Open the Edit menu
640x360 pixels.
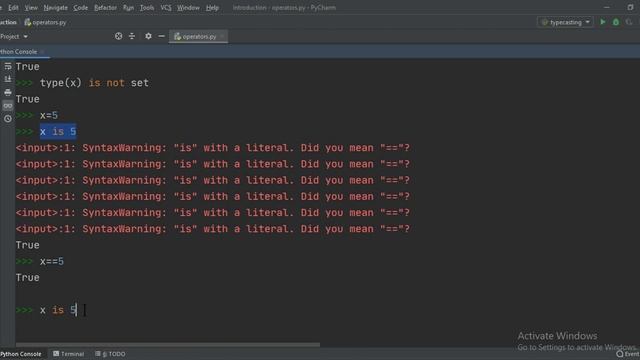(x=13, y=8)
